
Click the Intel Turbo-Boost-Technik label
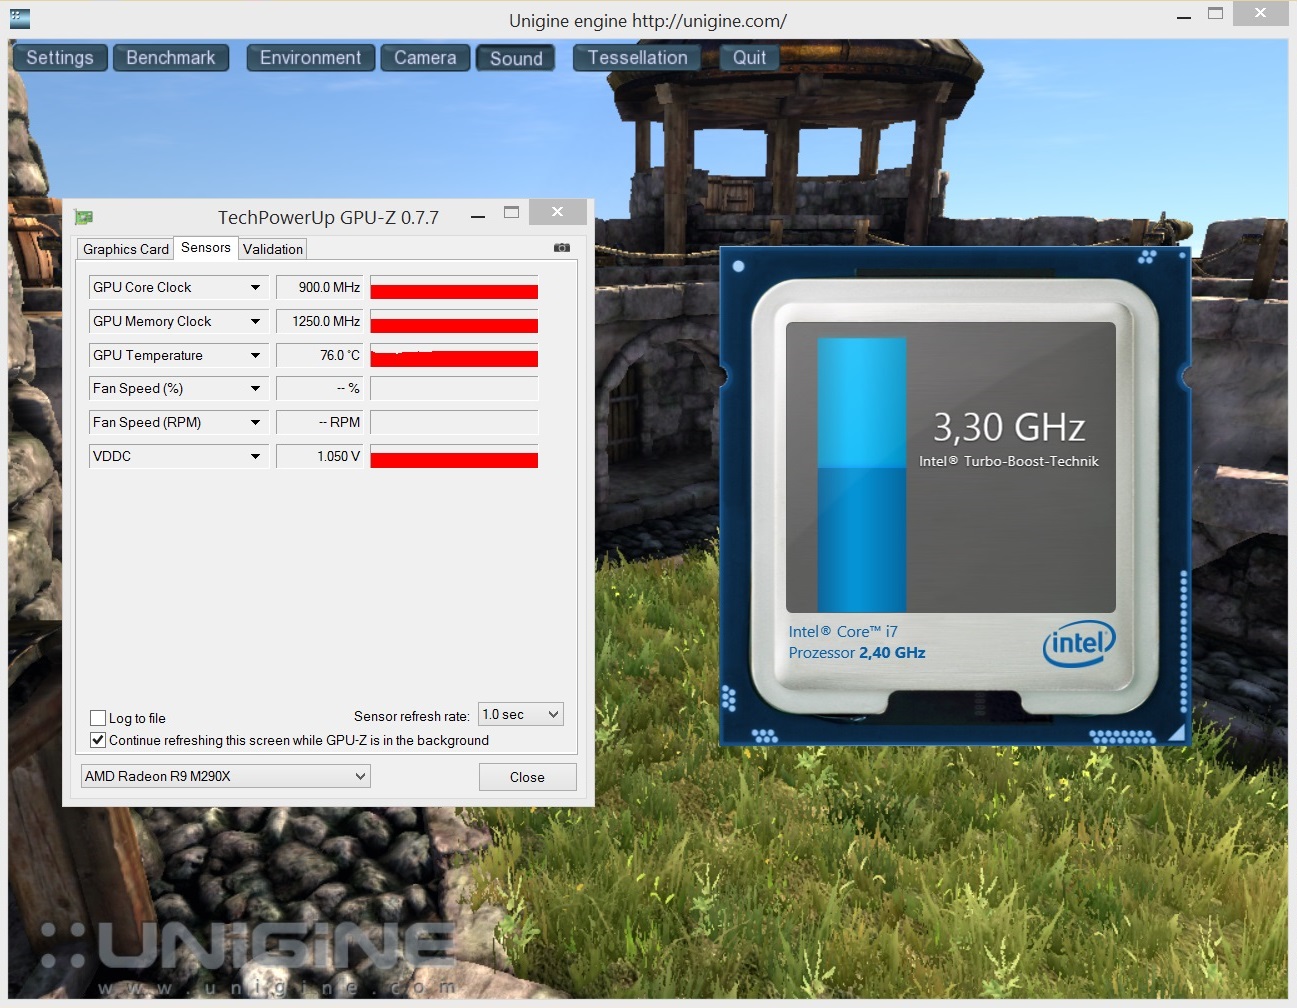tap(1009, 461)
